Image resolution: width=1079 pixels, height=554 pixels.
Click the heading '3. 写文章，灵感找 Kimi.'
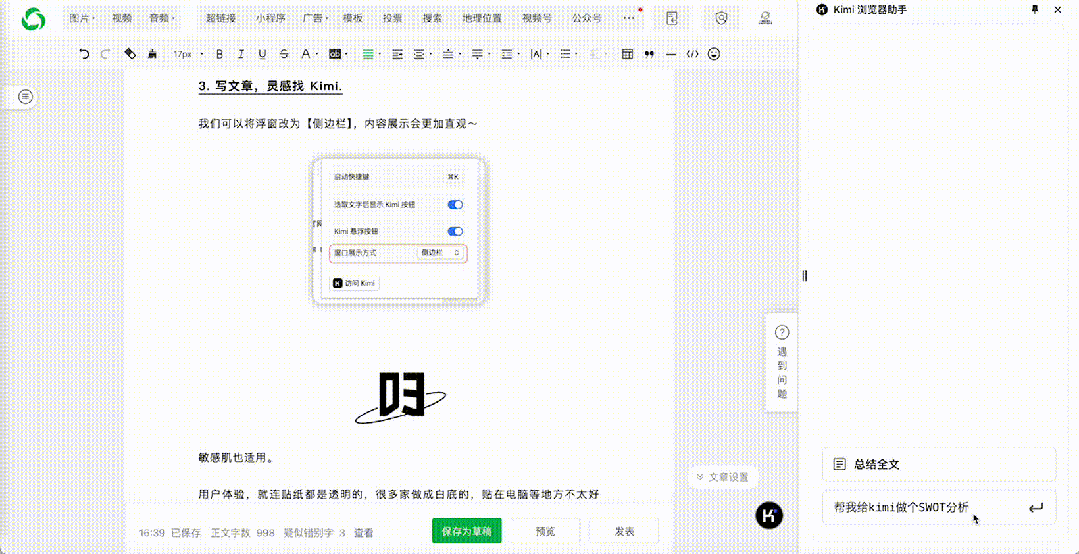pos(270,87)
